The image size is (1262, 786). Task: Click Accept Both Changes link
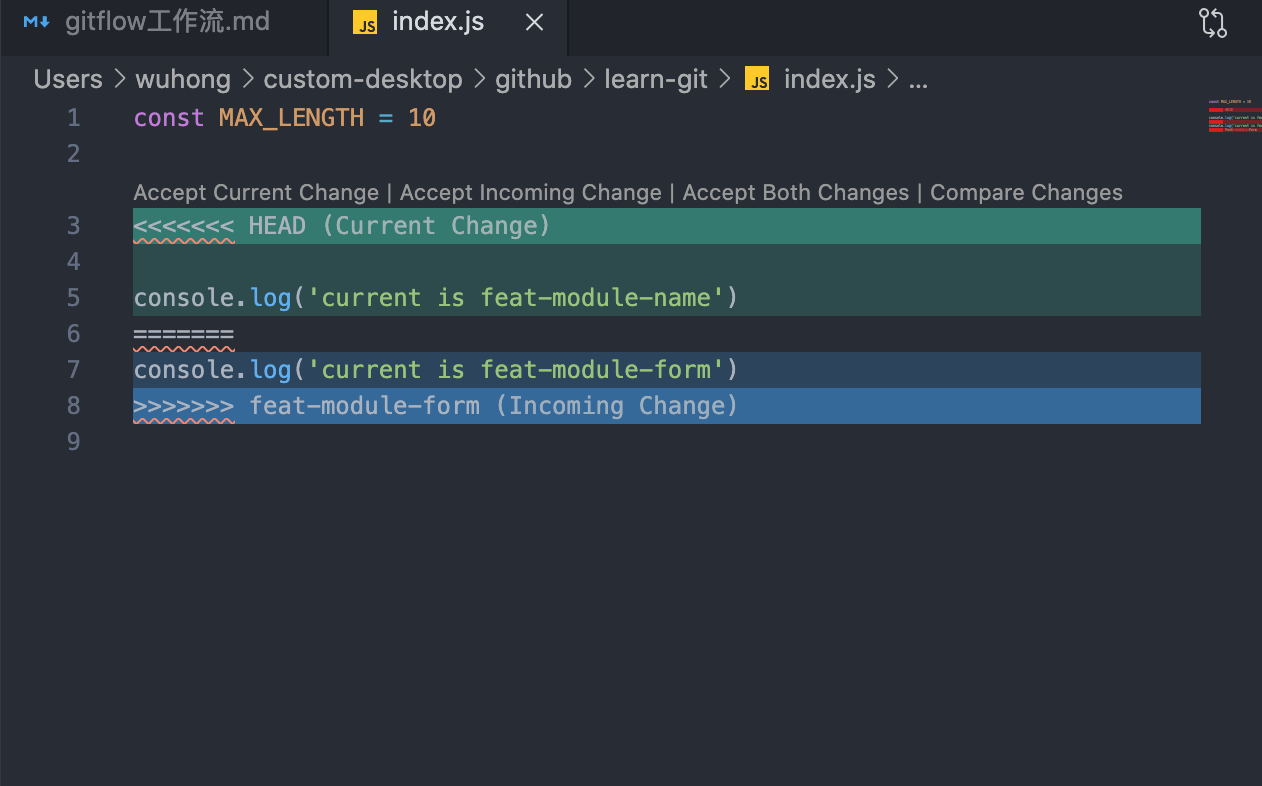pos(795,193)
